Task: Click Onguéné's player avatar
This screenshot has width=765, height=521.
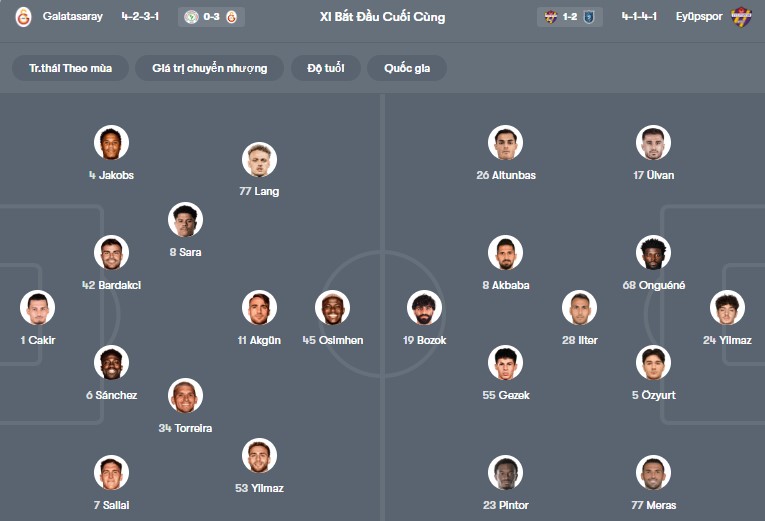Action: pos(653,253)
